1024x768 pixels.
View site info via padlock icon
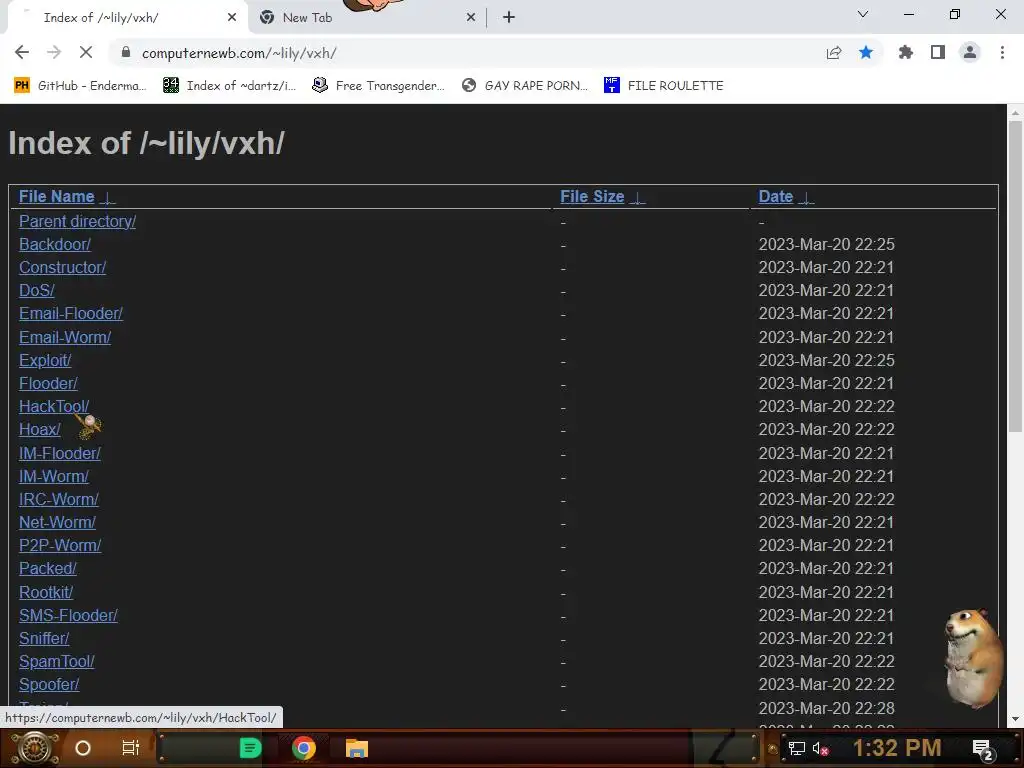(x=126, y=52)
